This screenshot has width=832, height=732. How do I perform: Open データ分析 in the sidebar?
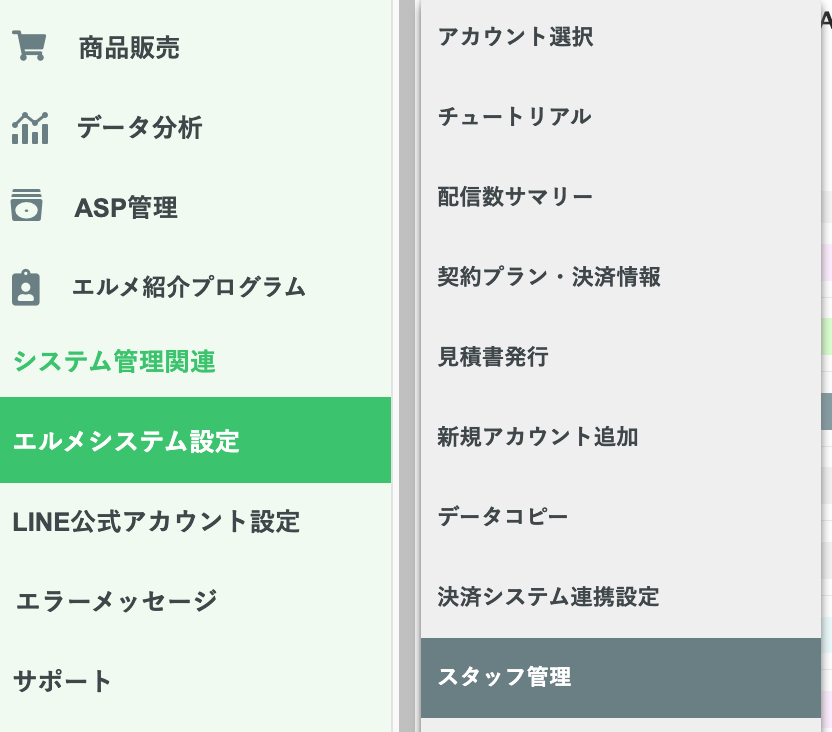[139, 128]
